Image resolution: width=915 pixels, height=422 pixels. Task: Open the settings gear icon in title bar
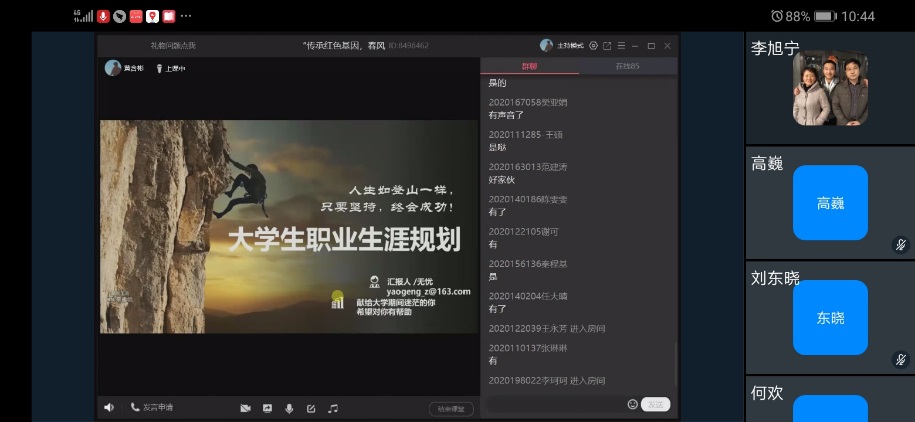click(x=593, y=45)
